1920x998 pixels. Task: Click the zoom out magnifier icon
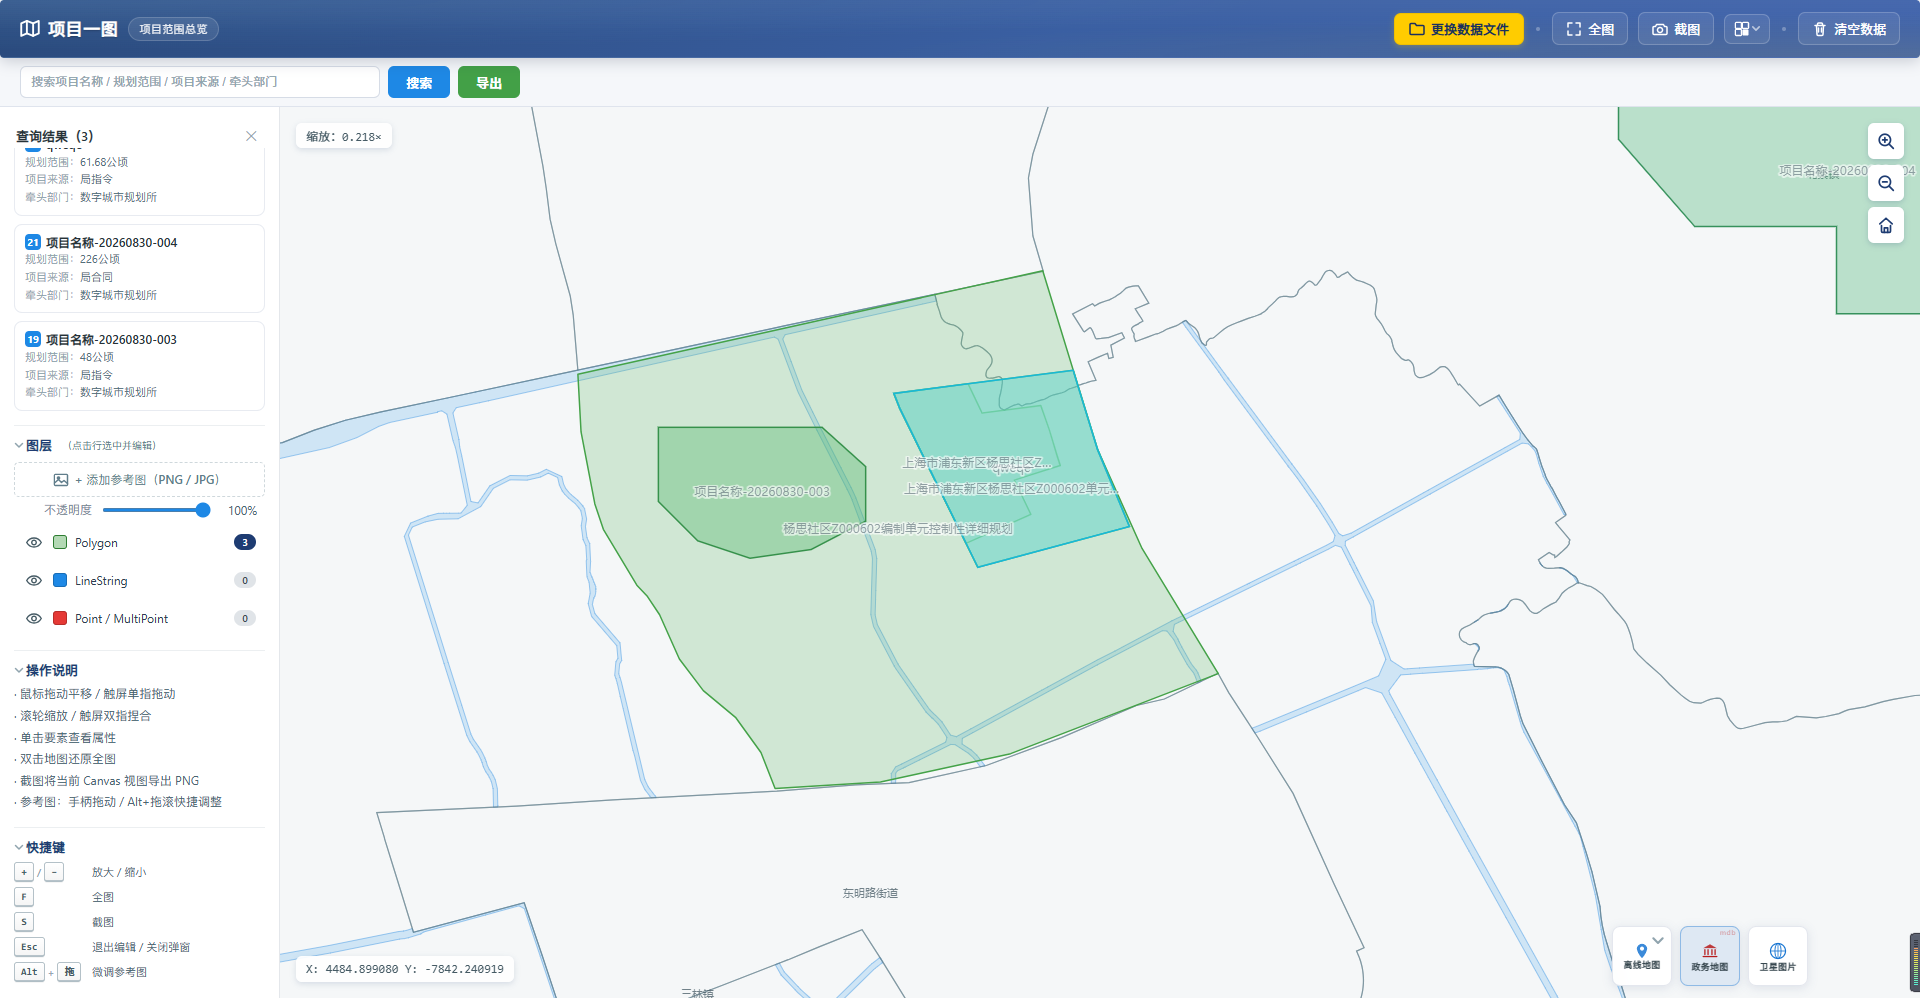[x=1885, y=184]
